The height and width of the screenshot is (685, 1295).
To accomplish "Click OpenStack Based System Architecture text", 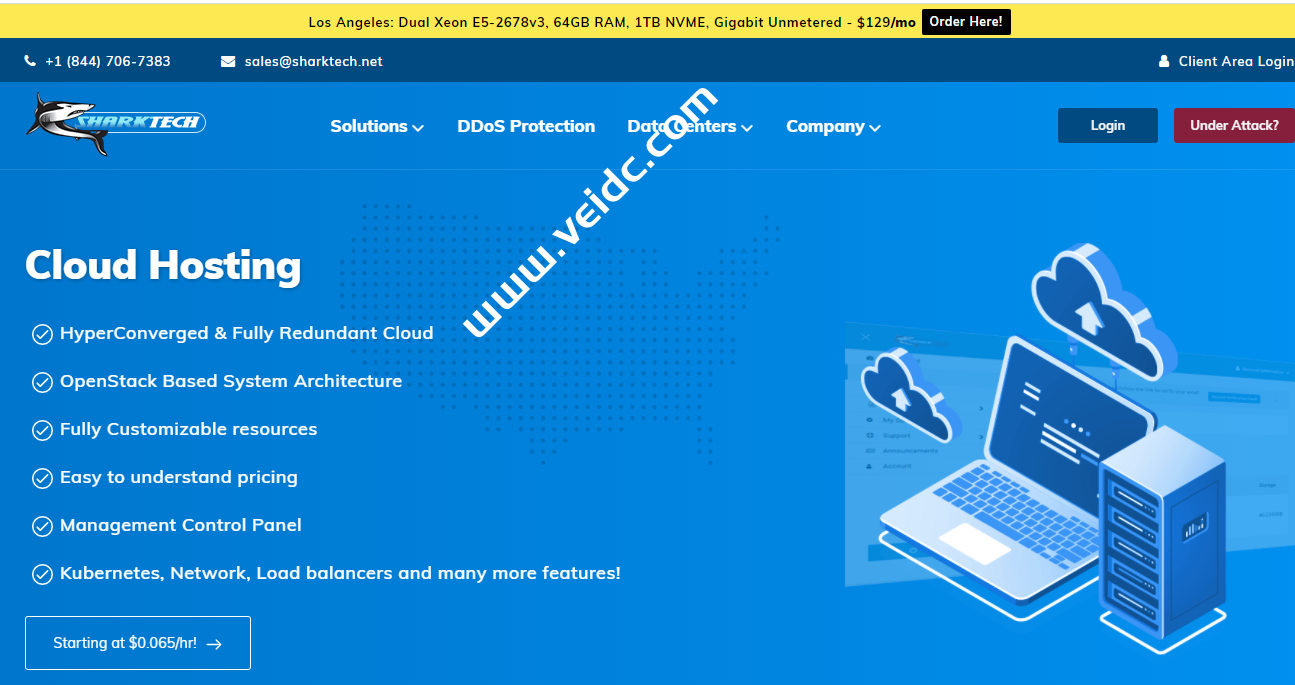I will [x=231, y=381].
